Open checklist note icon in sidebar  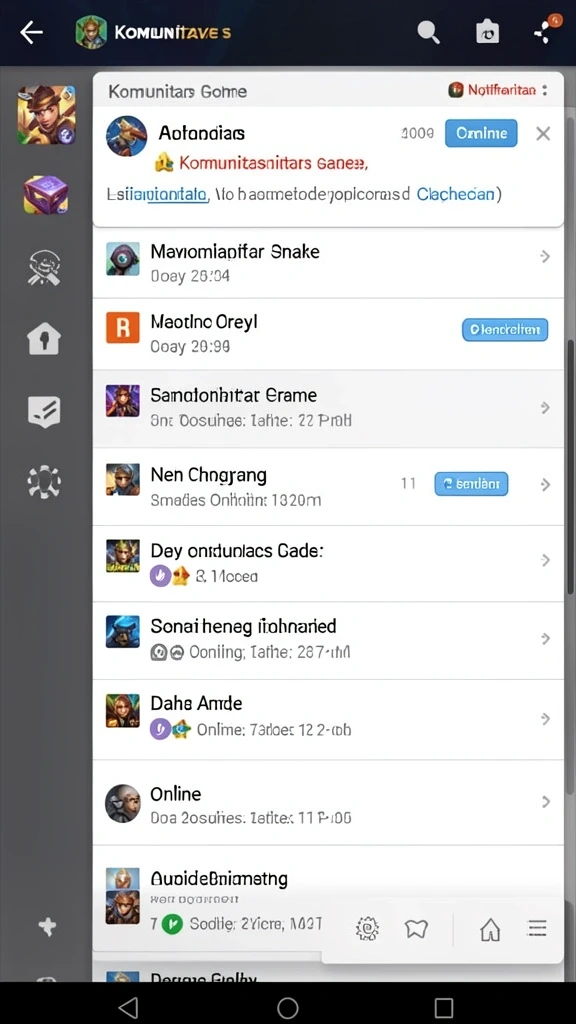click(44, 411)
